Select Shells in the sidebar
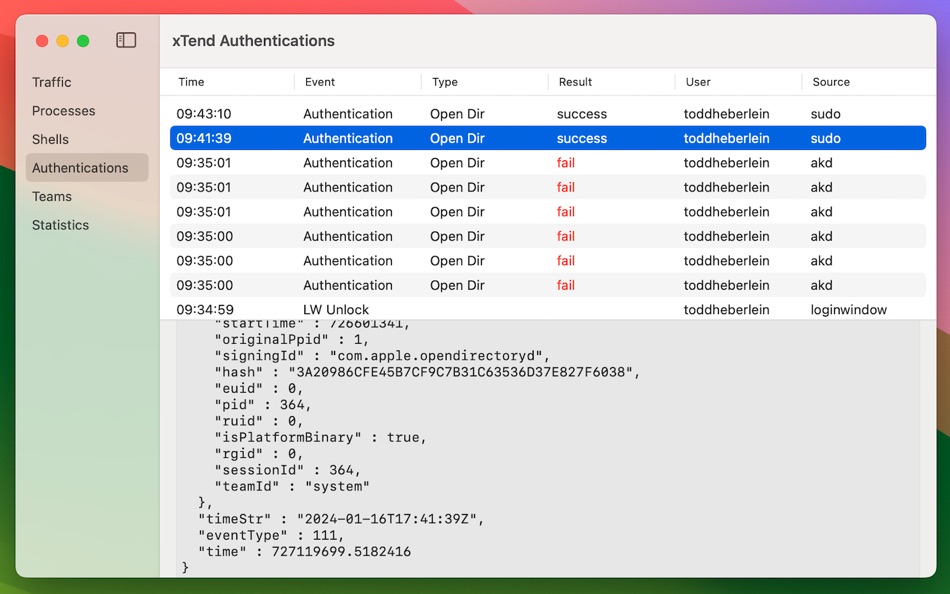950x594 pixels. click(x=50, y=139)
